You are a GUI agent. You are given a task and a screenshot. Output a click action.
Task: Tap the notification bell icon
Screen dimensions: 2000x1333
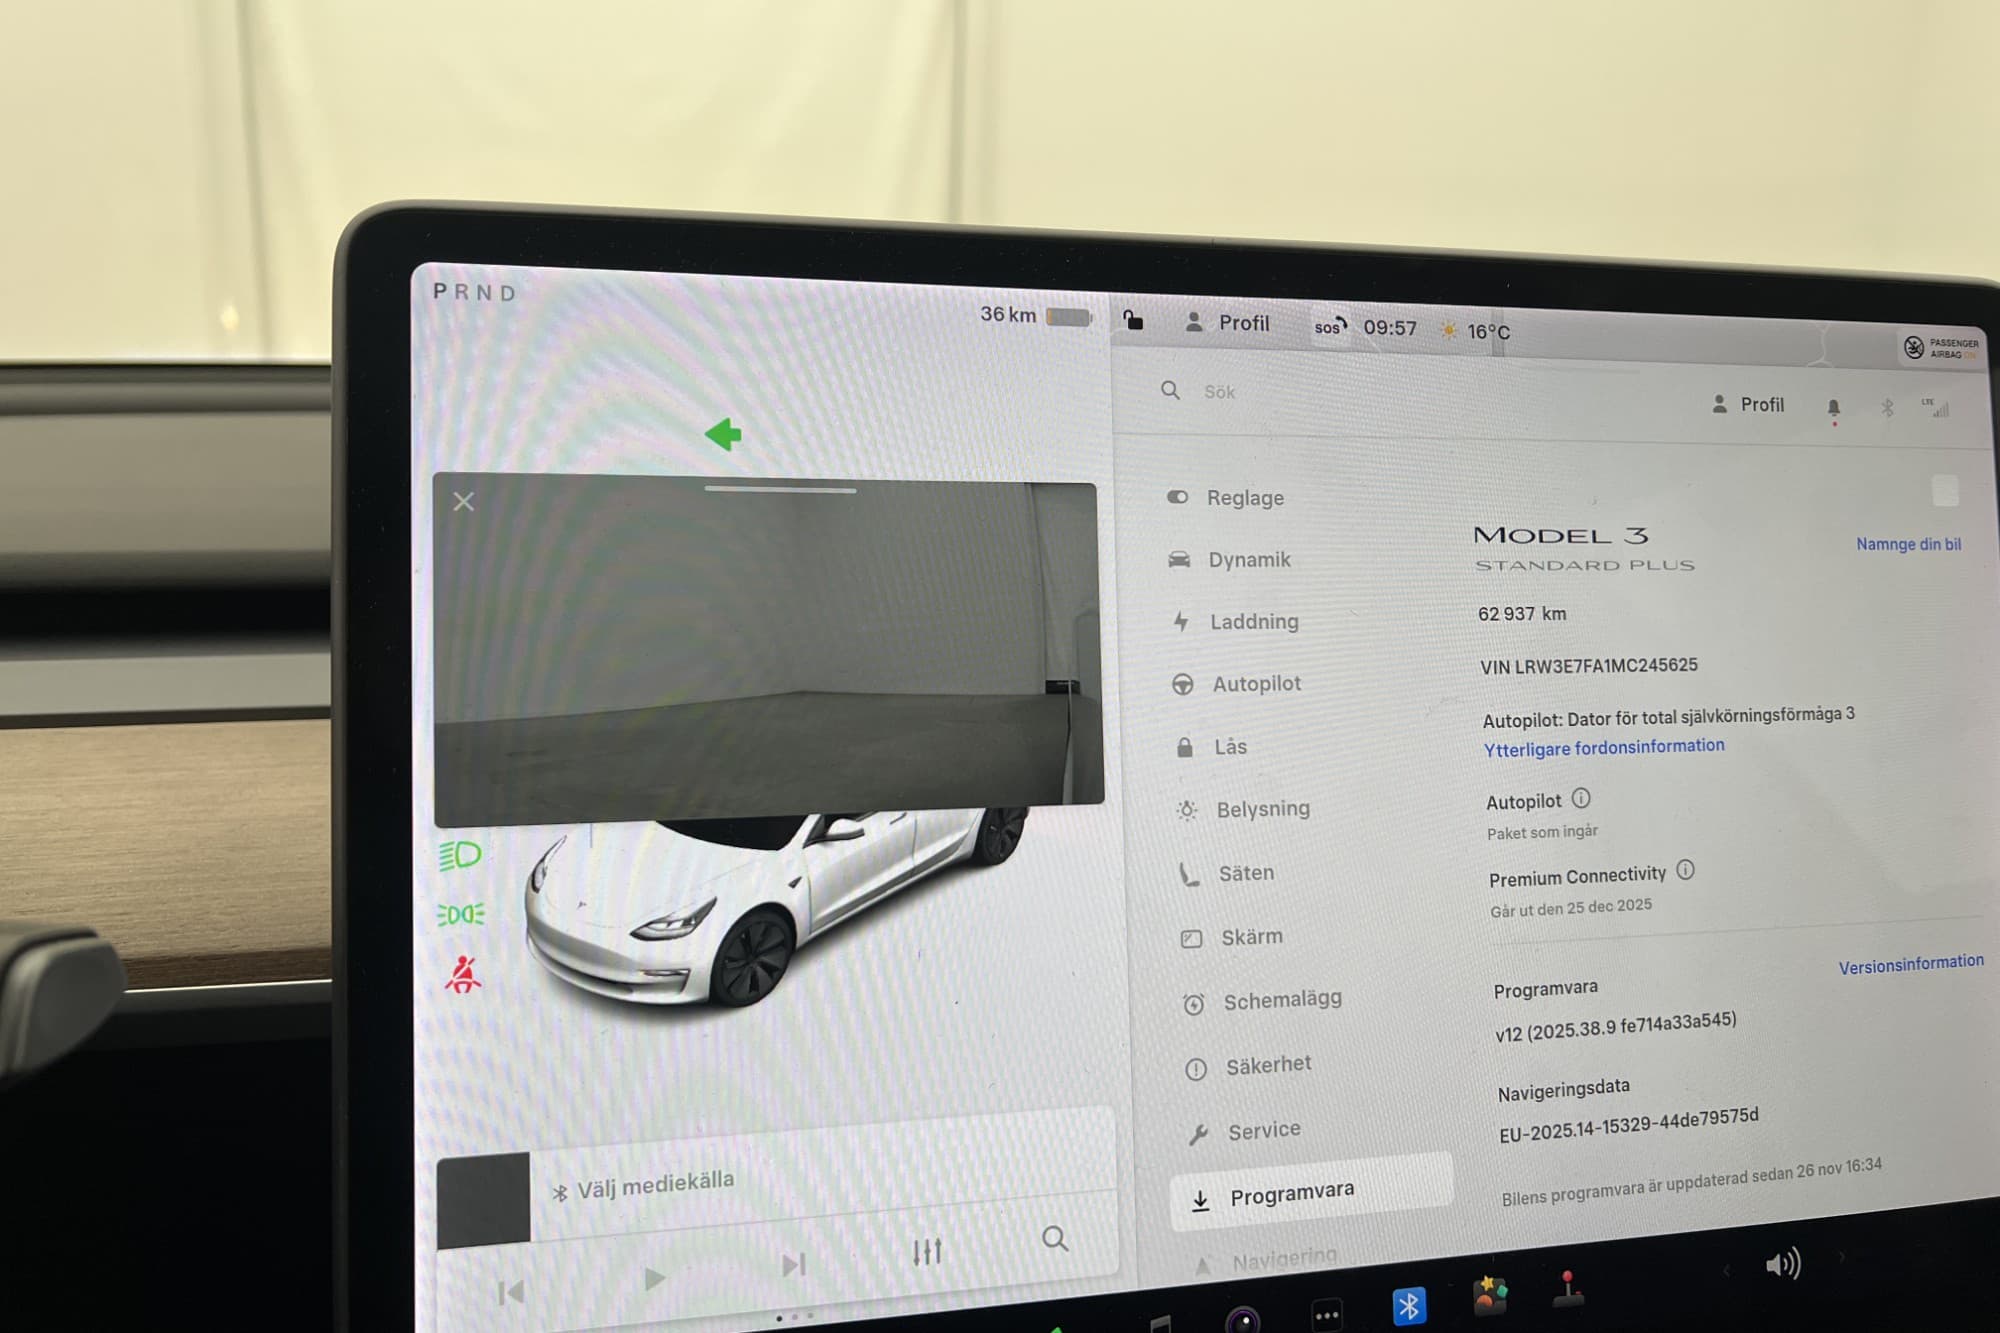(1833, 407)
